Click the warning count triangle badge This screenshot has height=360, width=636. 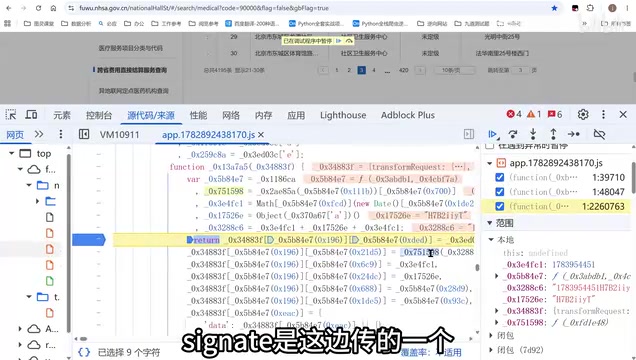[x=534, y=115]
